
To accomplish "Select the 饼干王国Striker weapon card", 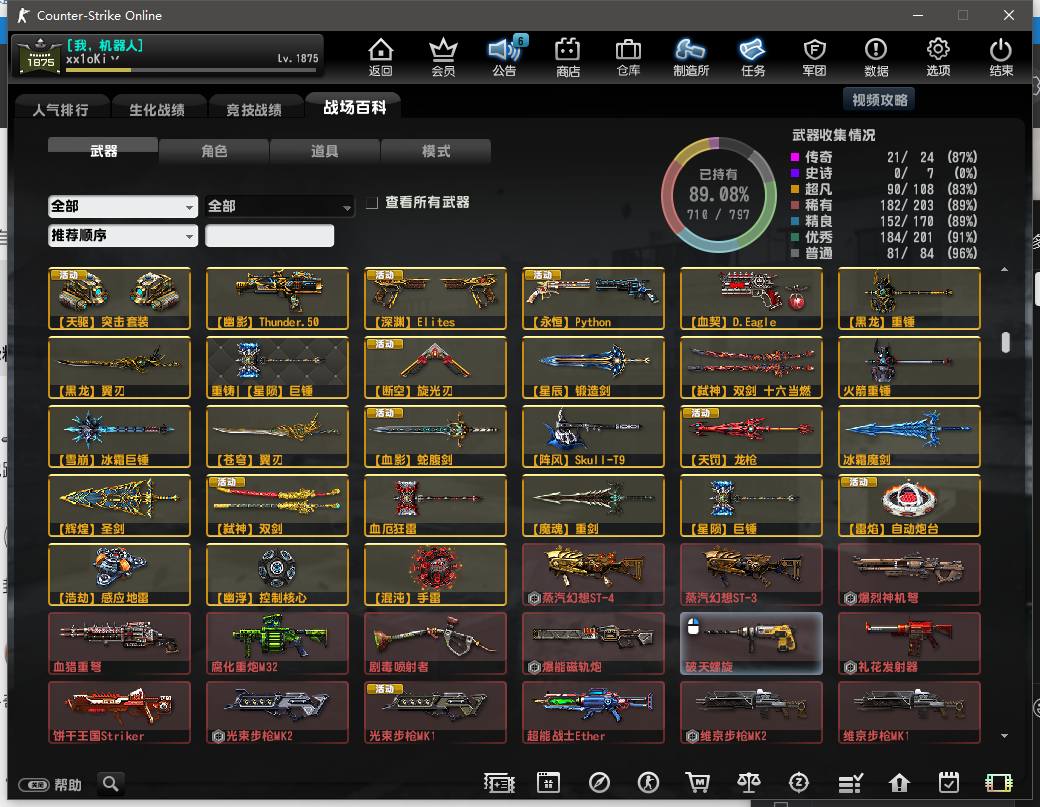I will coord(119,712).
